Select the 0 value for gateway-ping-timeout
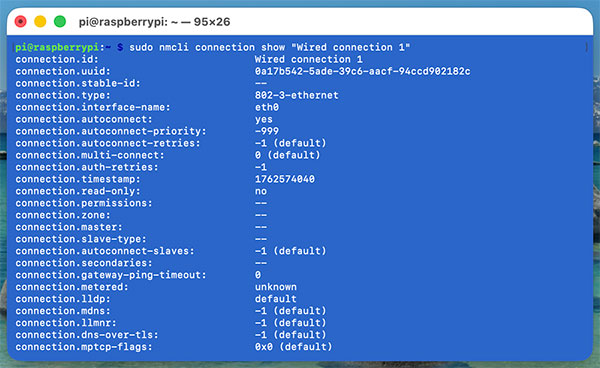Viewport: 600px width, 368px height. pyautogui.click(x=258, y=275)
